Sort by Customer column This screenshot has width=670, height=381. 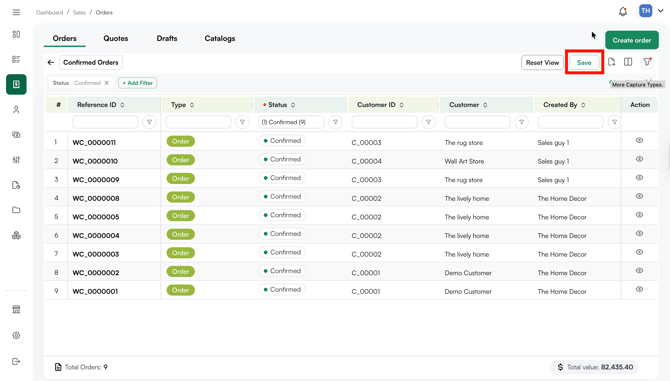click(x=485, y=105)
